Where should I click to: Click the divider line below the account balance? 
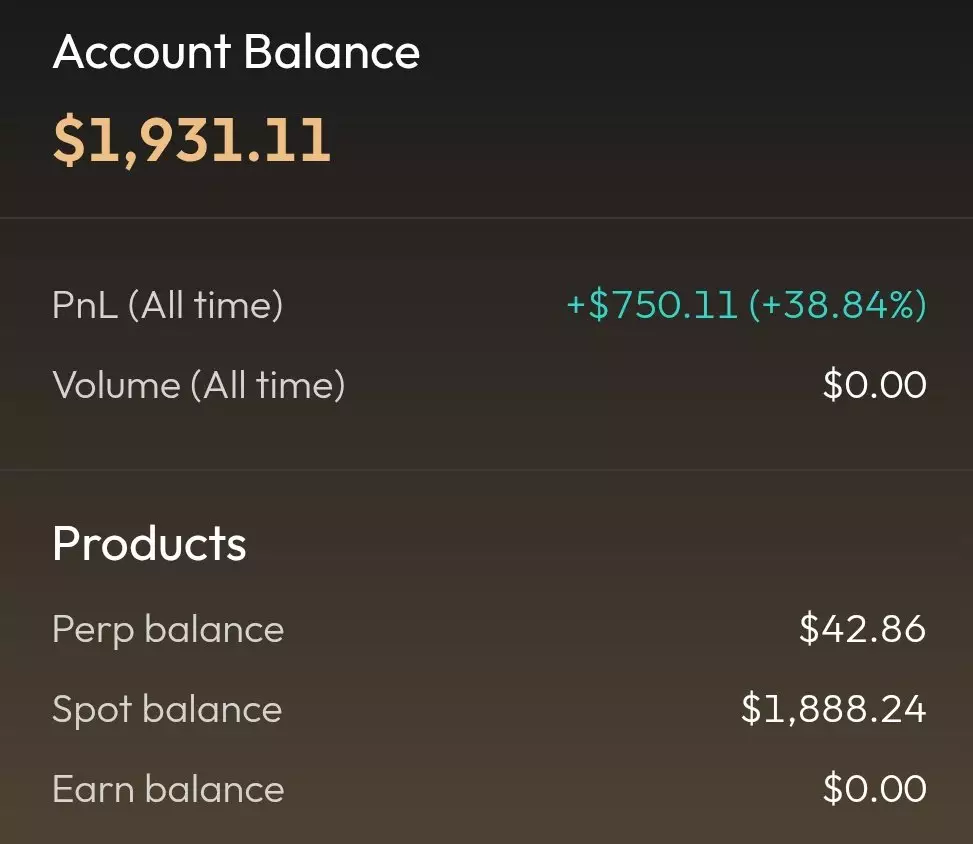pos(486,217)
